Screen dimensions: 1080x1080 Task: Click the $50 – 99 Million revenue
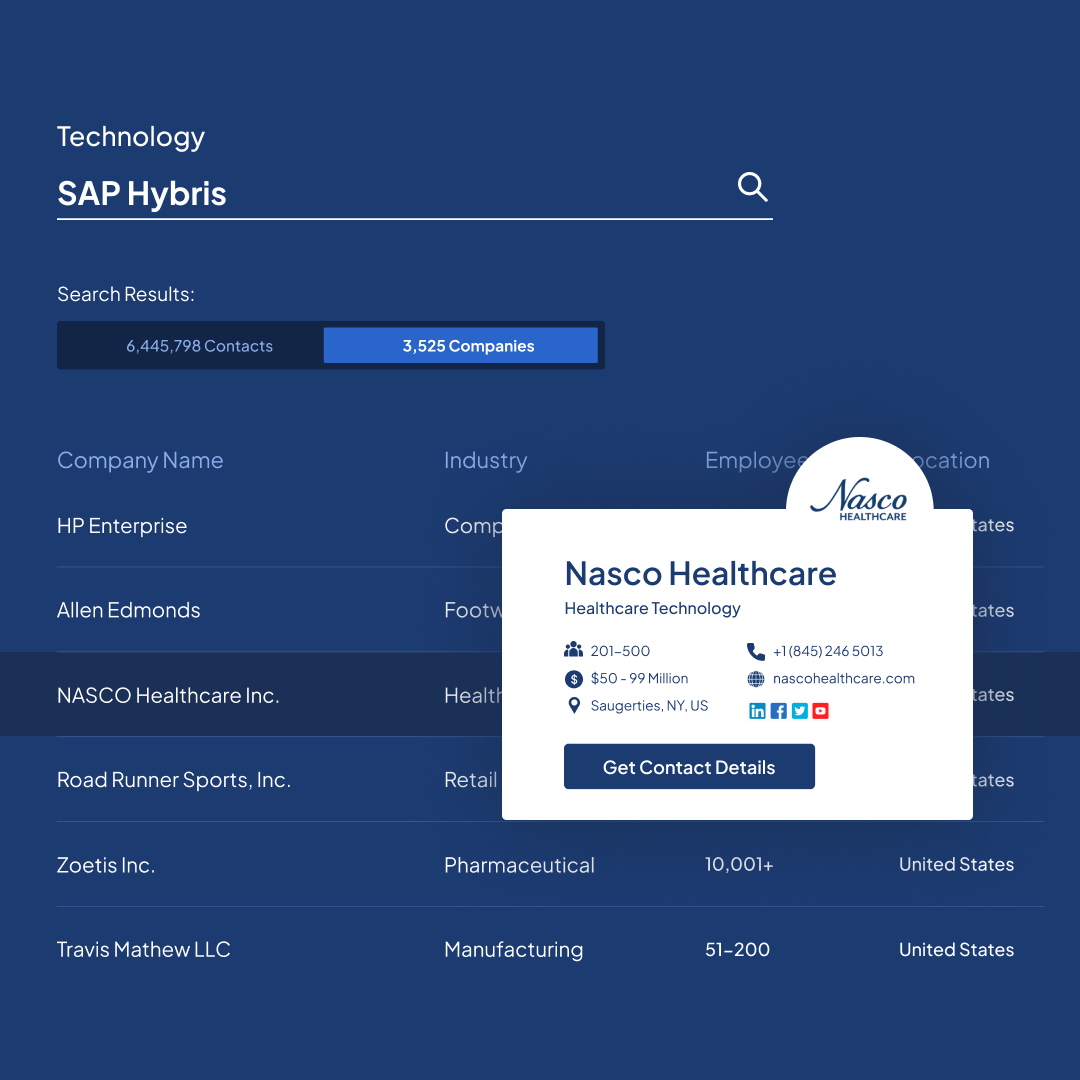(x=639, y=678)
